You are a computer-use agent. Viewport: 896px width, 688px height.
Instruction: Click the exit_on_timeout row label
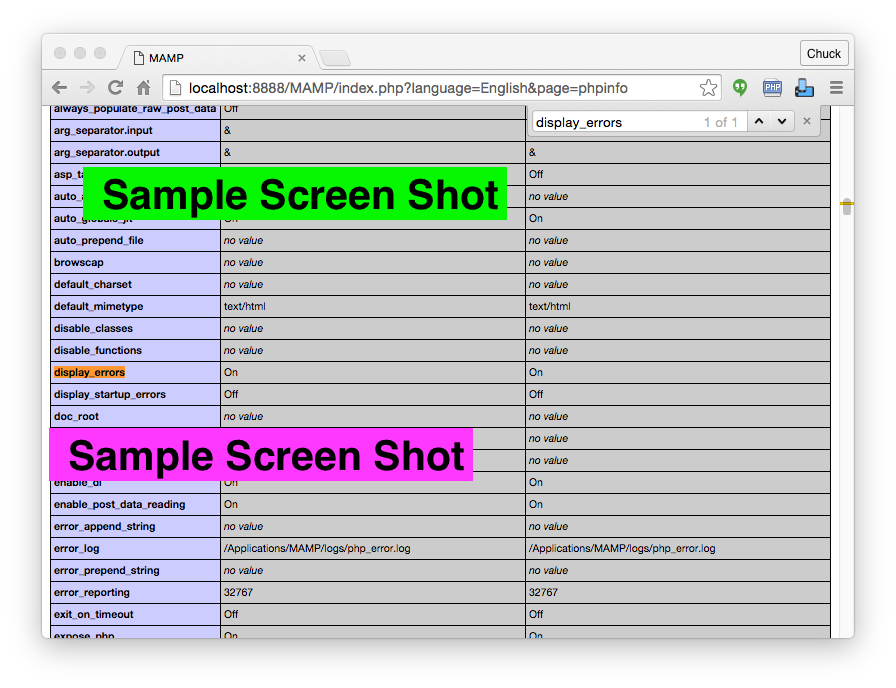94,614
